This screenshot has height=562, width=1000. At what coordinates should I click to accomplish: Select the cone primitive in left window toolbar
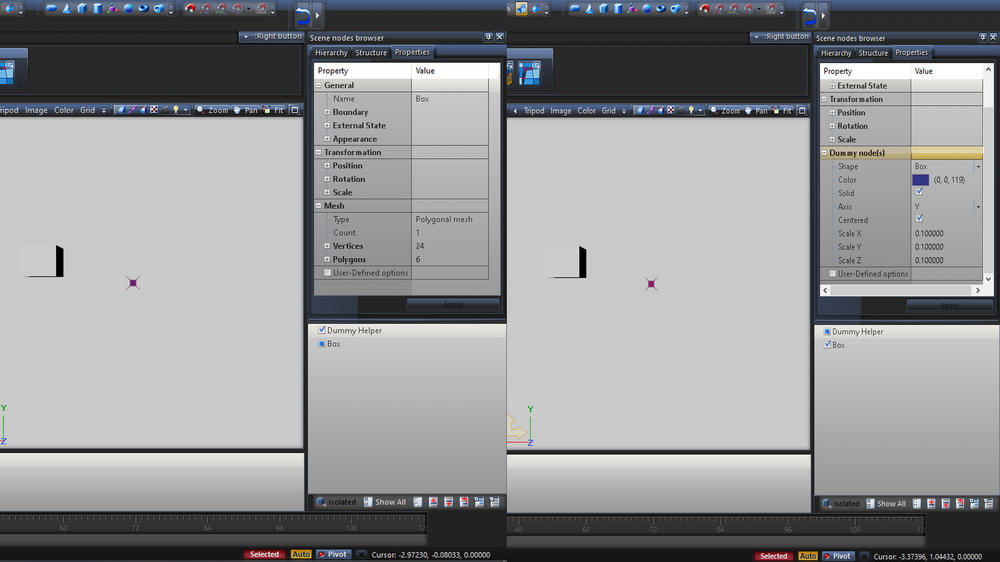(x=66, y=8)
